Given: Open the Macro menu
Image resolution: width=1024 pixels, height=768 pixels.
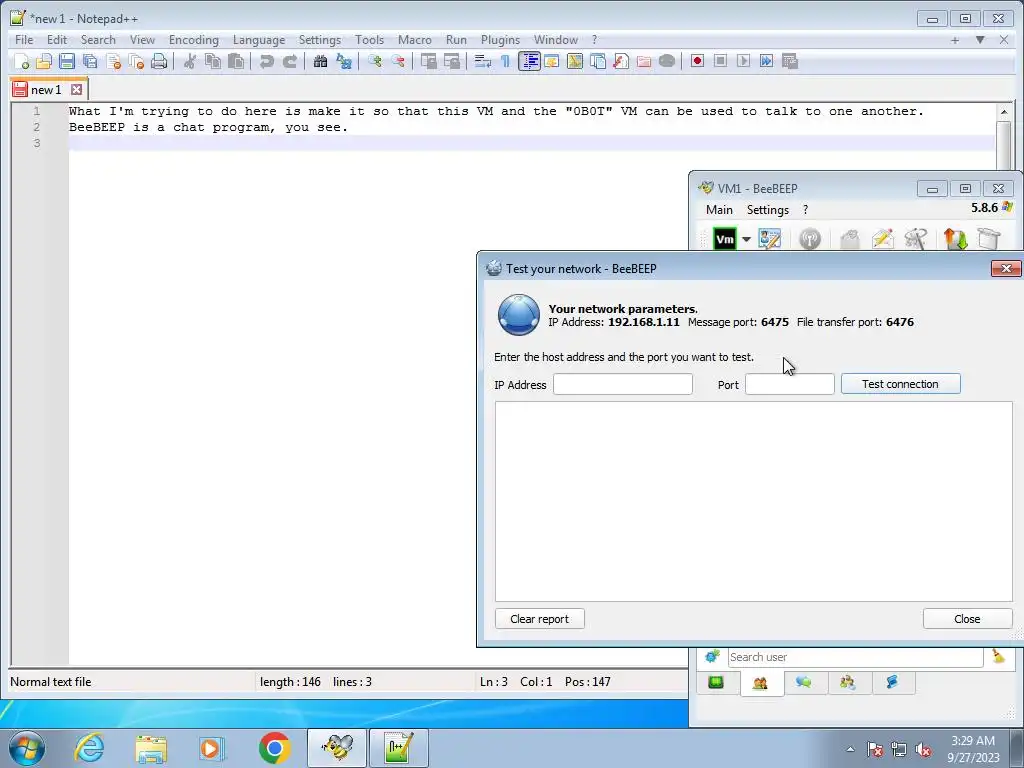Looking at the screenshot, I should tap(415, 40).
